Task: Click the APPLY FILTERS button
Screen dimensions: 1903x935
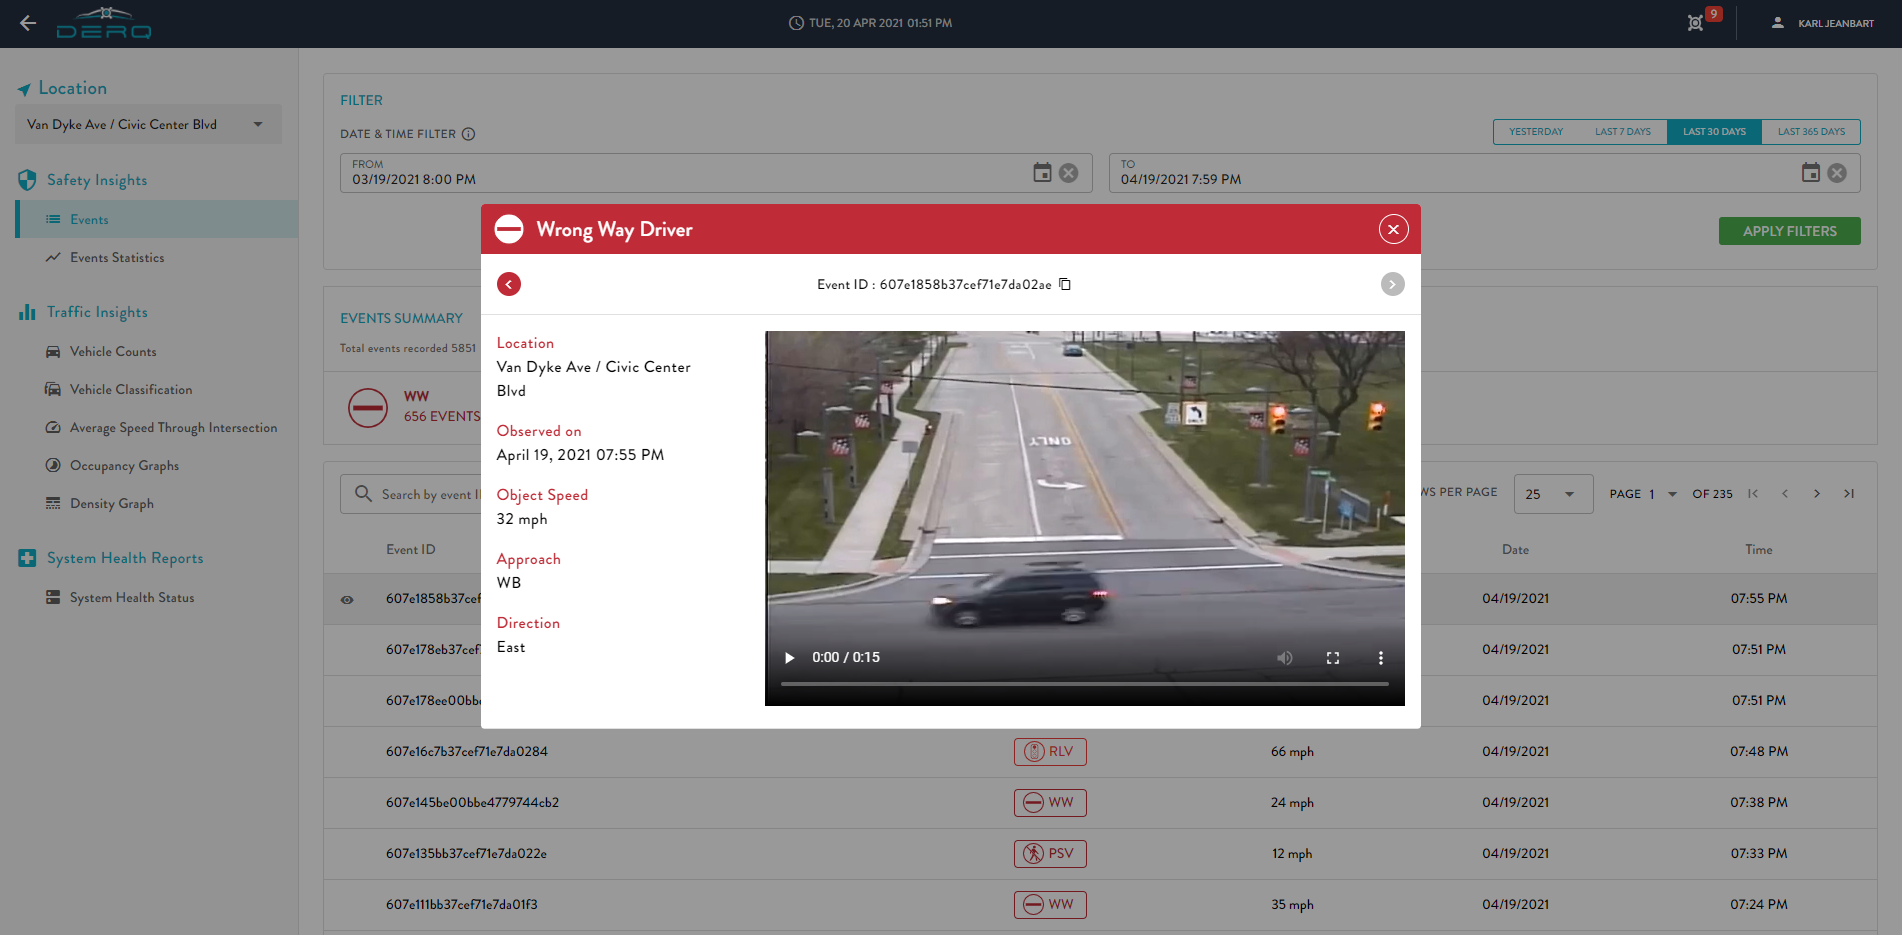Action: [1789, 230]
